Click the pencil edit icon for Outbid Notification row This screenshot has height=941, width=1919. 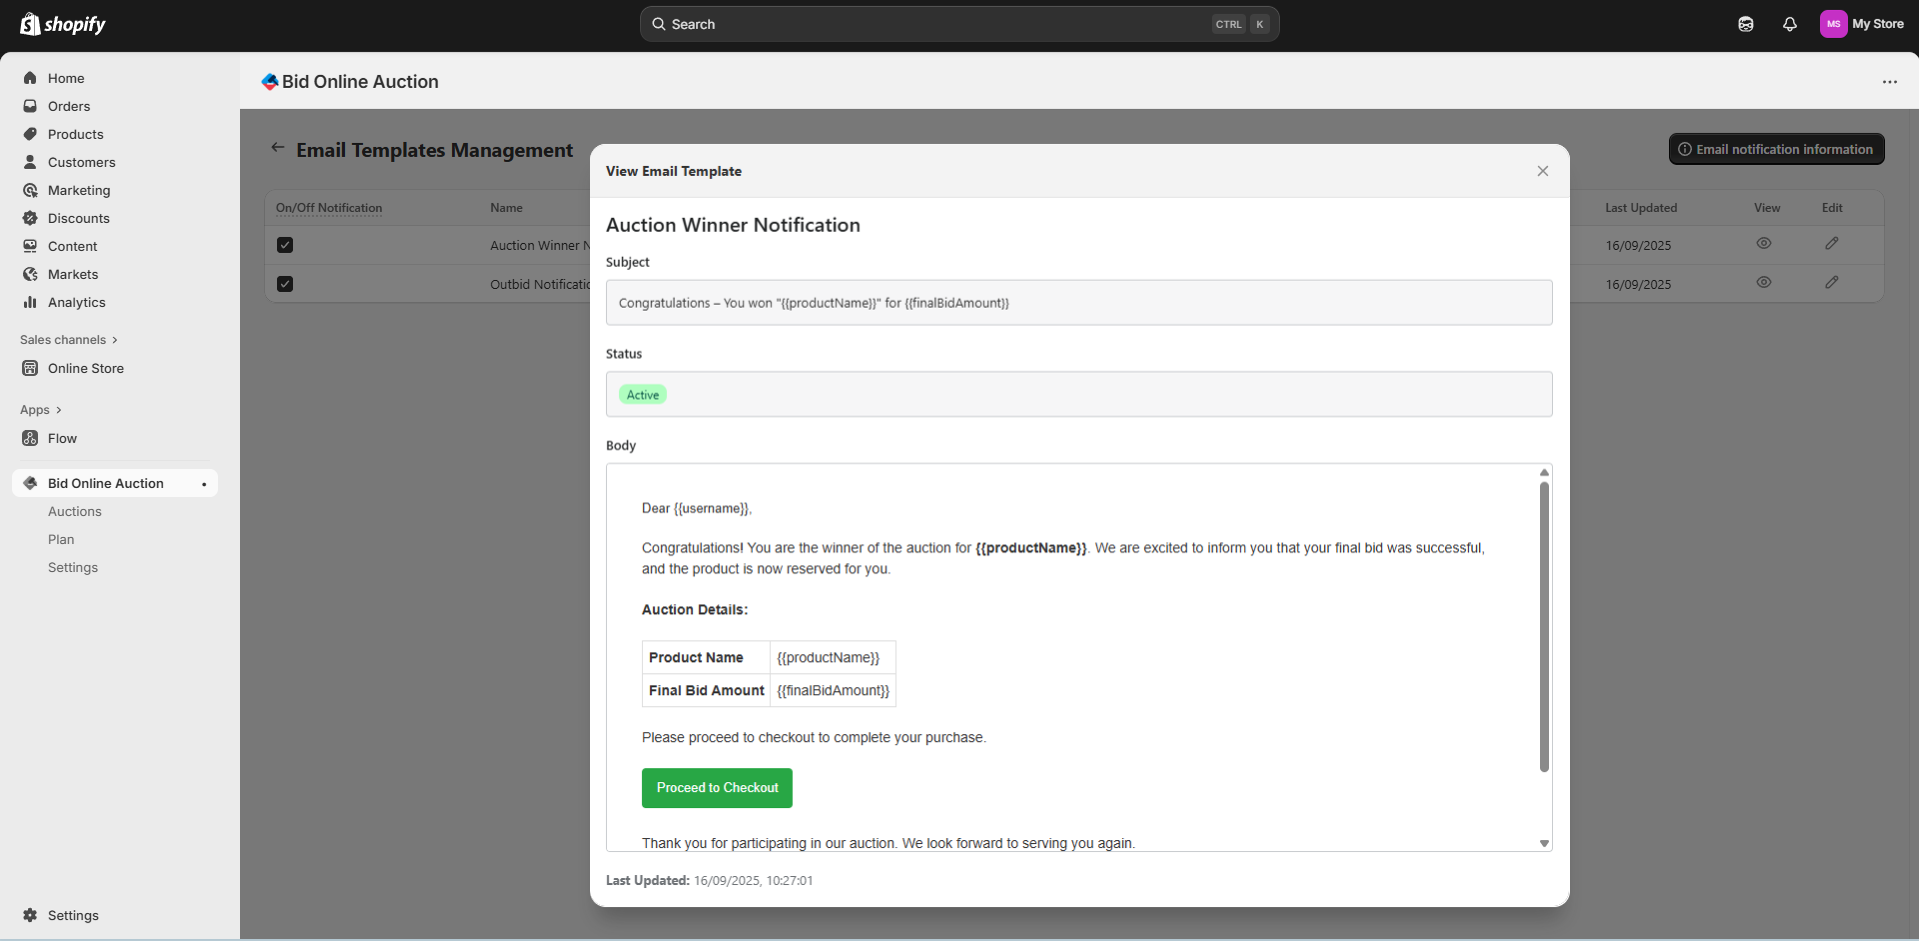pyautogui.click(x=1831, y=283)
